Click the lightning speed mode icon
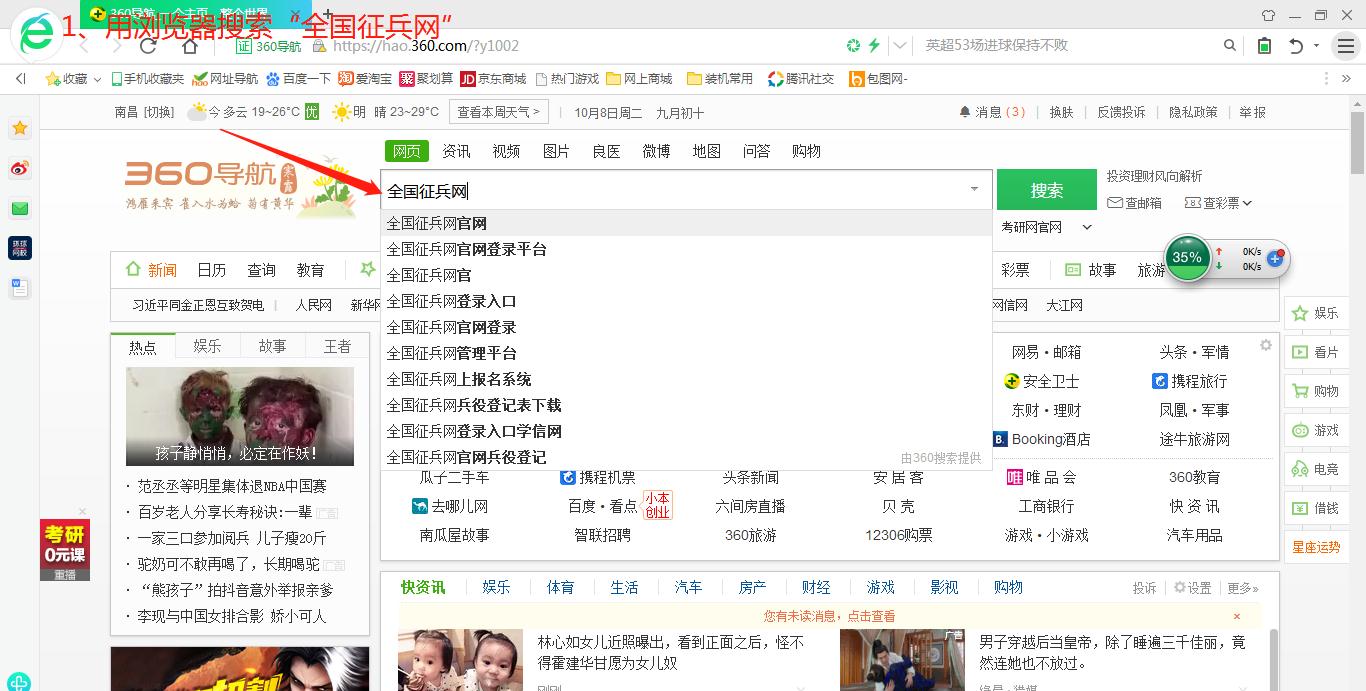 tap(874, 46)
